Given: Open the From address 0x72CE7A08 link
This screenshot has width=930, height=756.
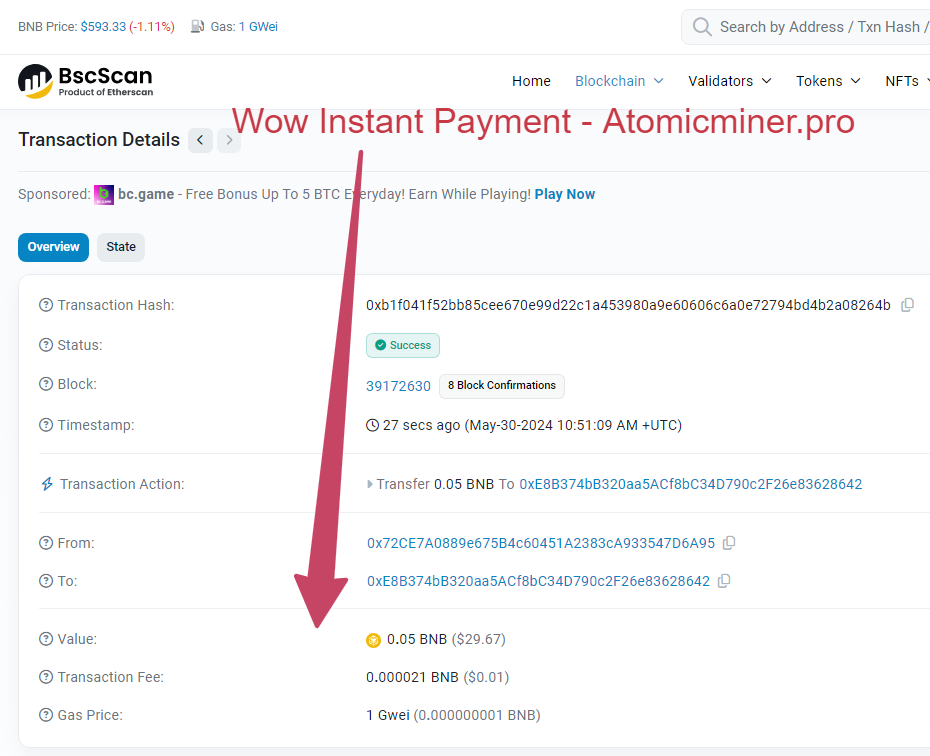Looking at the screenshot, I should 541,543.
